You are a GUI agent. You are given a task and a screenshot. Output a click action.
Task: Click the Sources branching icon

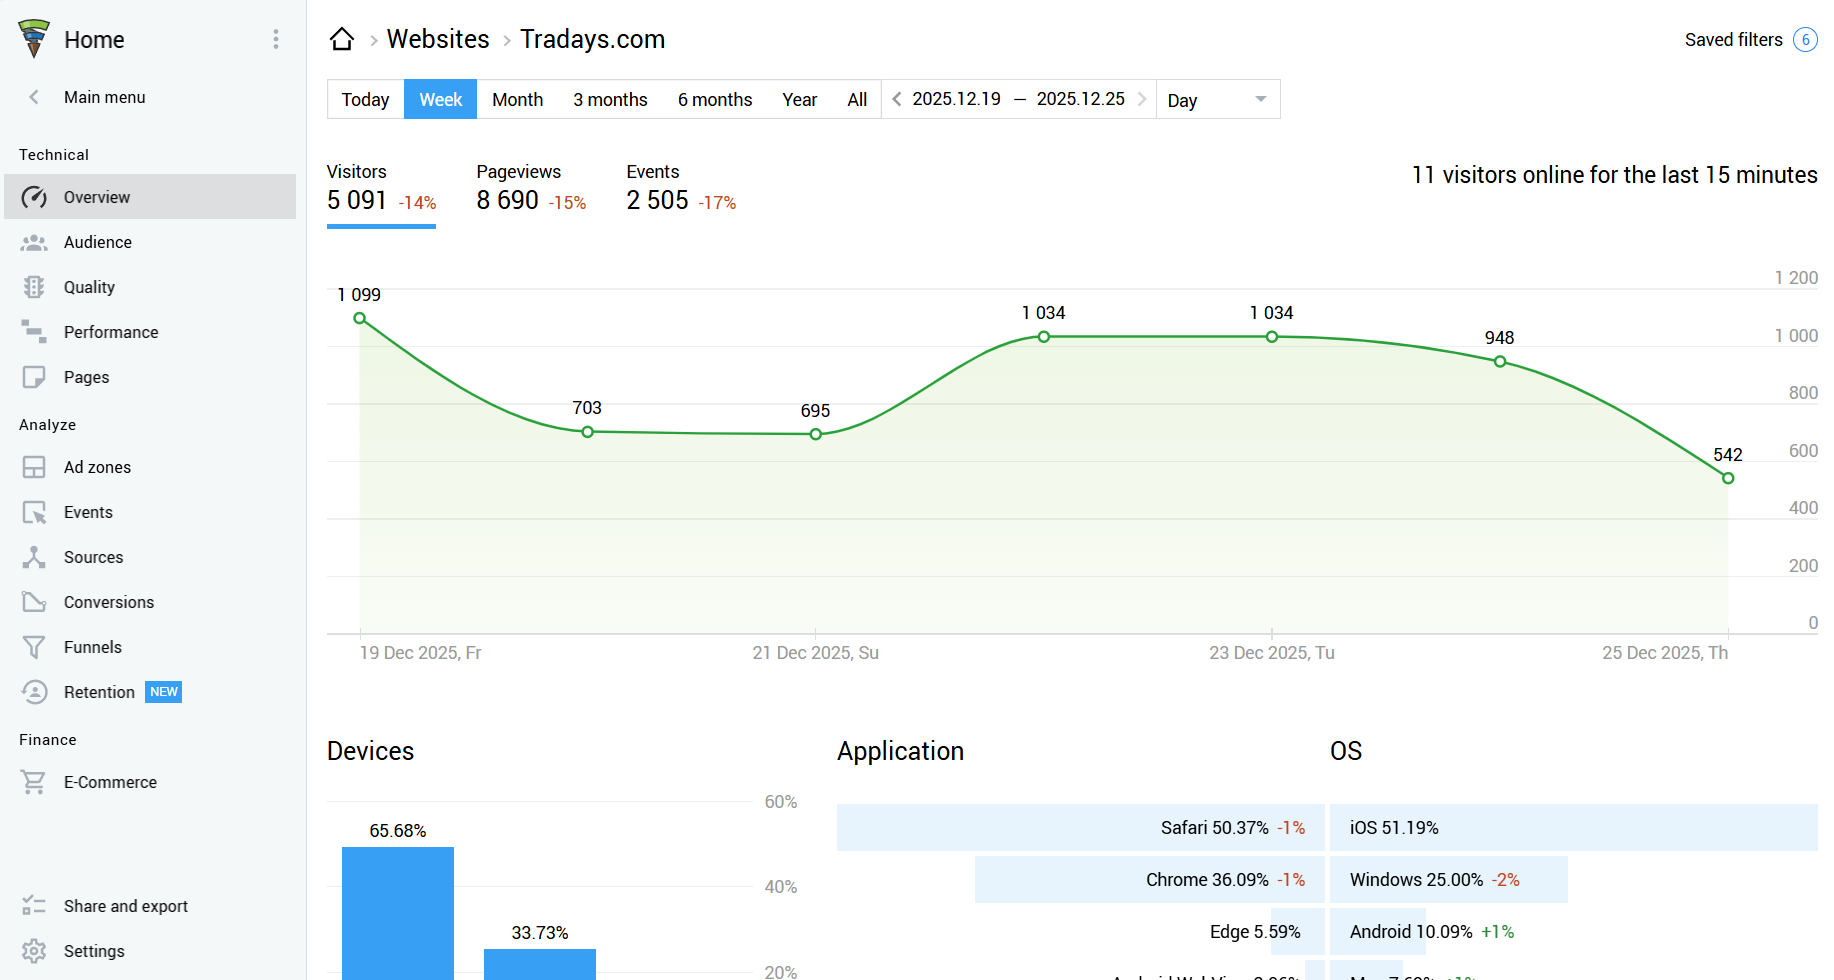pyautogui.click(x=34, y=557)
